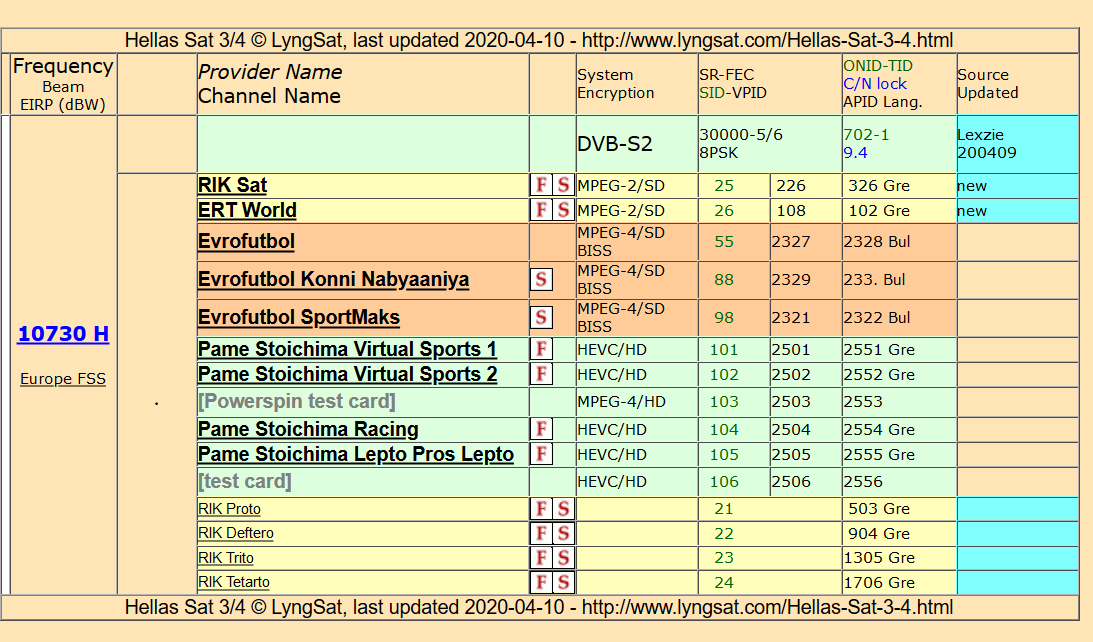Open the RIK Sat channel link

pyautogui.click(x=232, y=185)
